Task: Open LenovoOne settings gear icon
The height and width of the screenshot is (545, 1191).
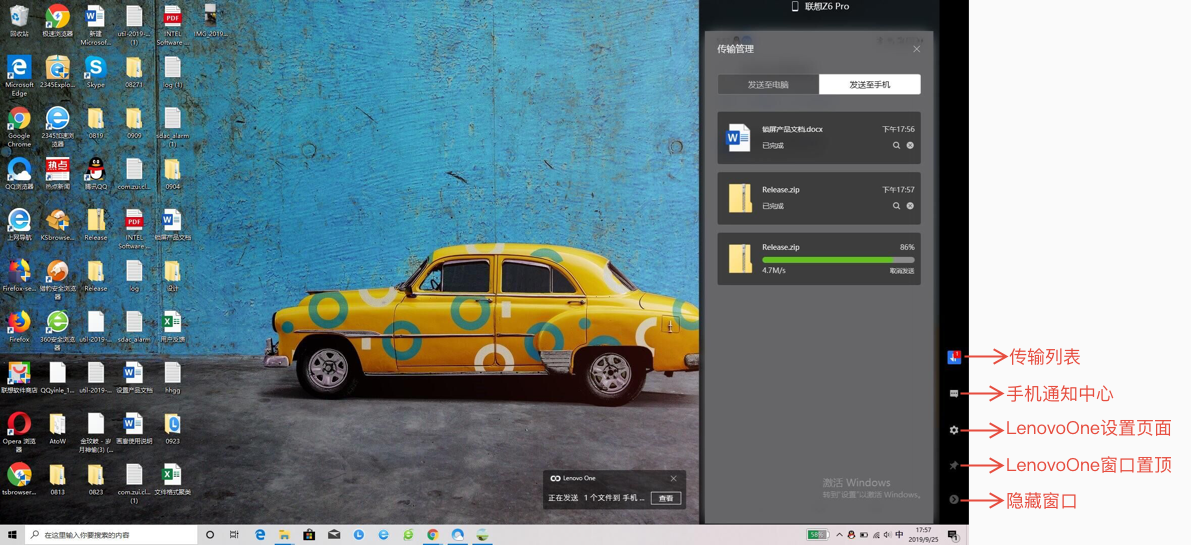Action: point(954,430)
